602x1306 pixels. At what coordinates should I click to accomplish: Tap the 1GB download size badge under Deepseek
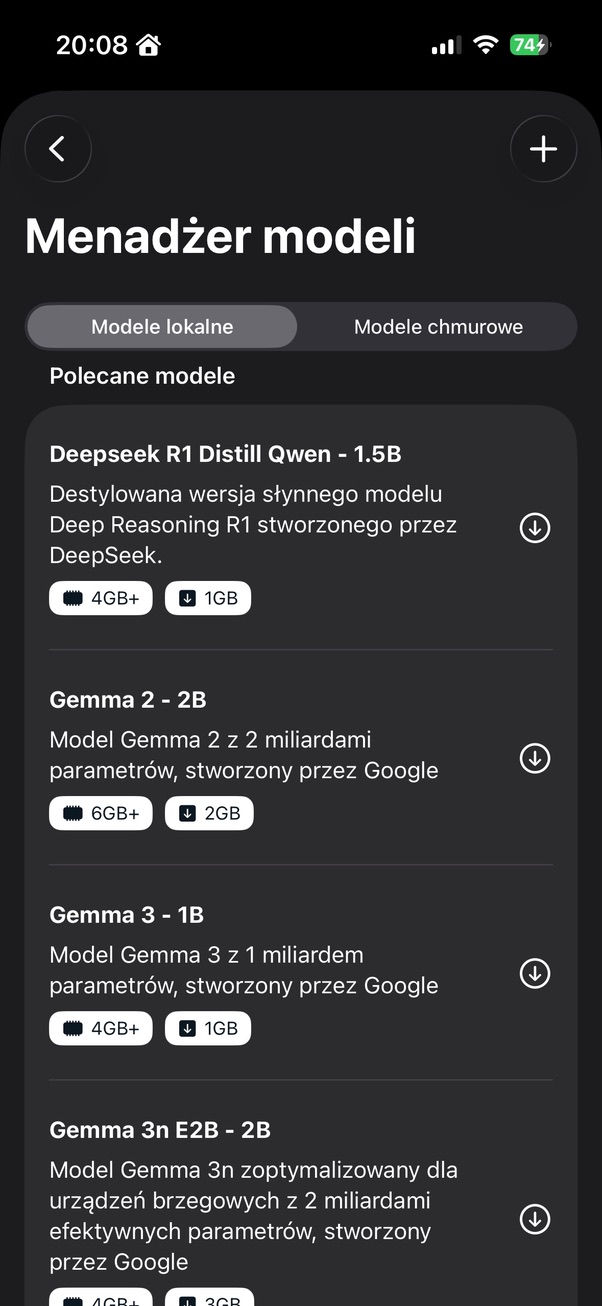(208, 598)
